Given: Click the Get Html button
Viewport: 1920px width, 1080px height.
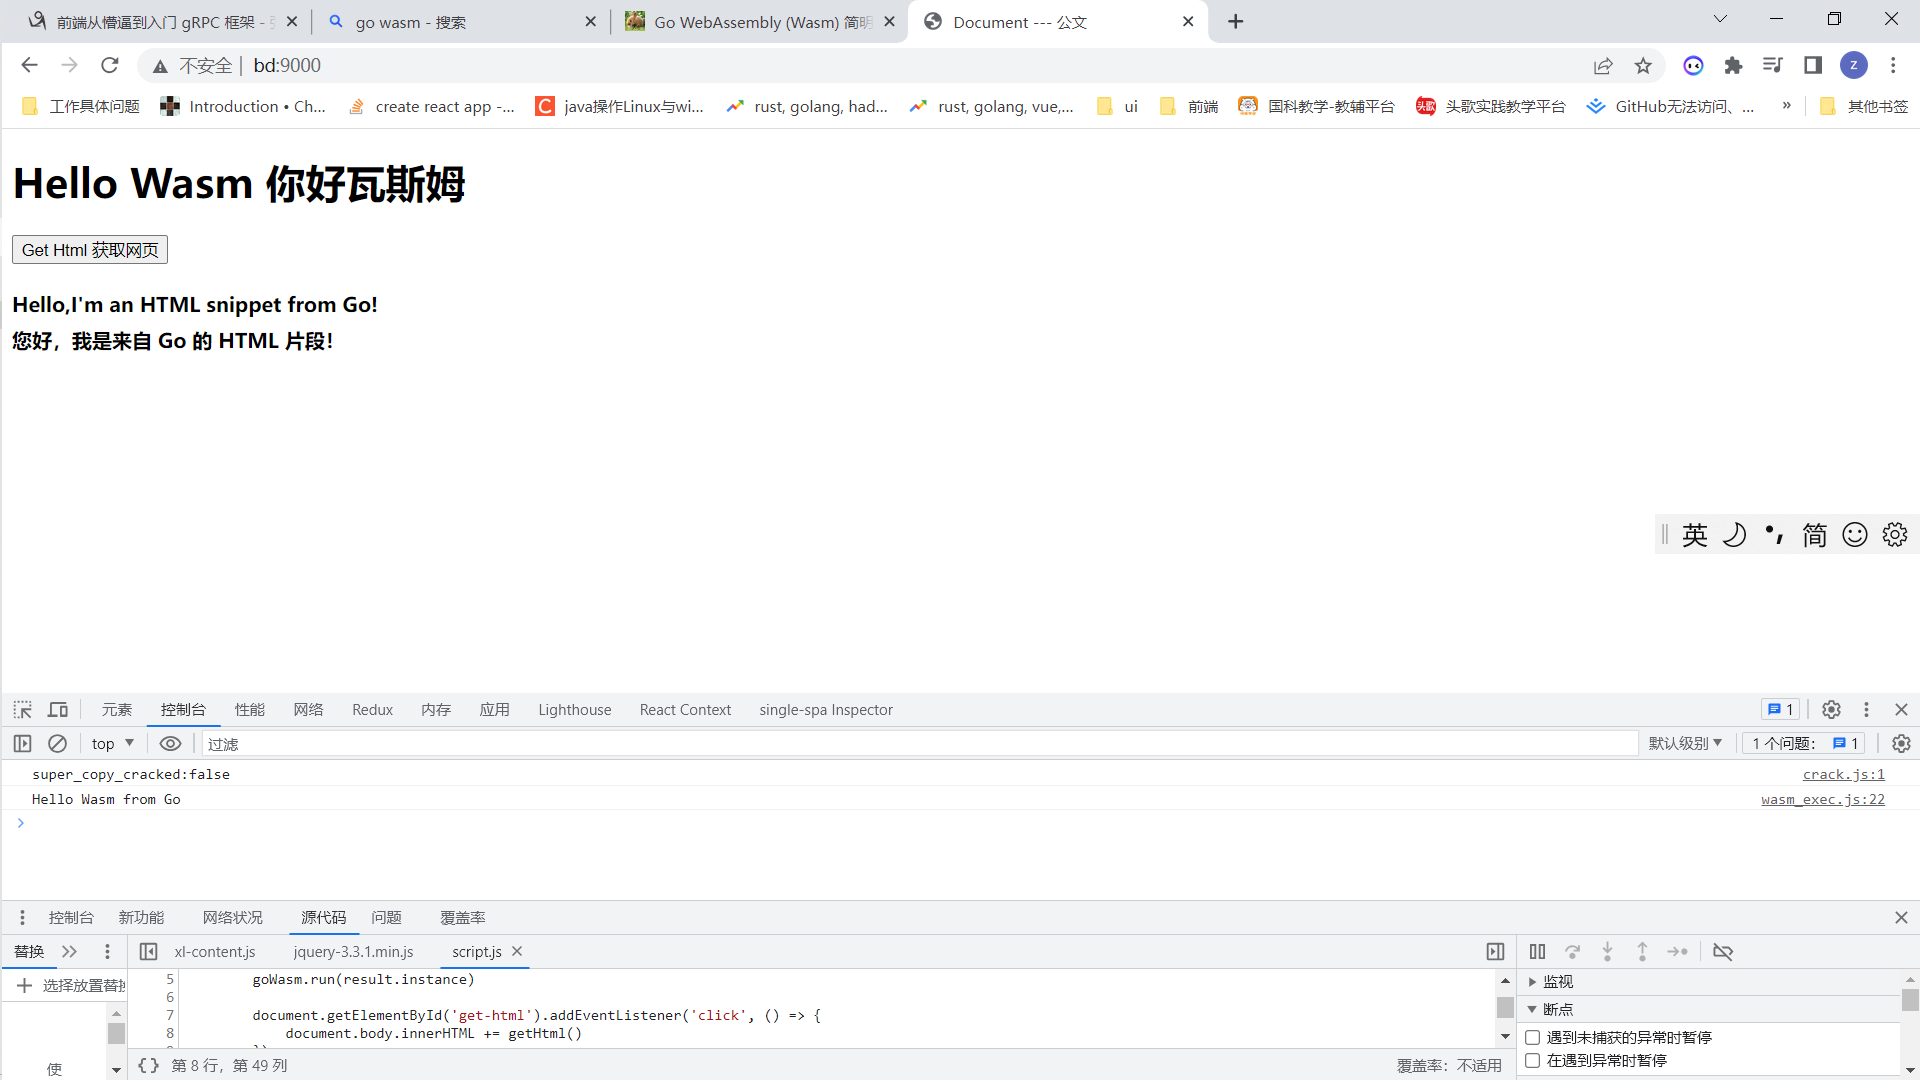Looking at the screenshot, I should tap(90, 250).
